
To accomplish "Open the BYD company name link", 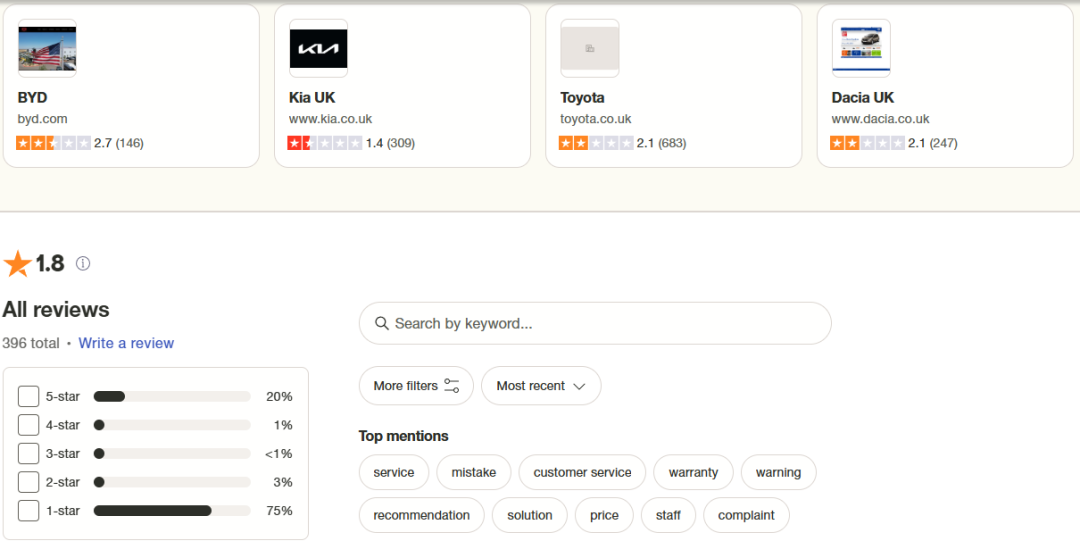I will coord(32,98).
